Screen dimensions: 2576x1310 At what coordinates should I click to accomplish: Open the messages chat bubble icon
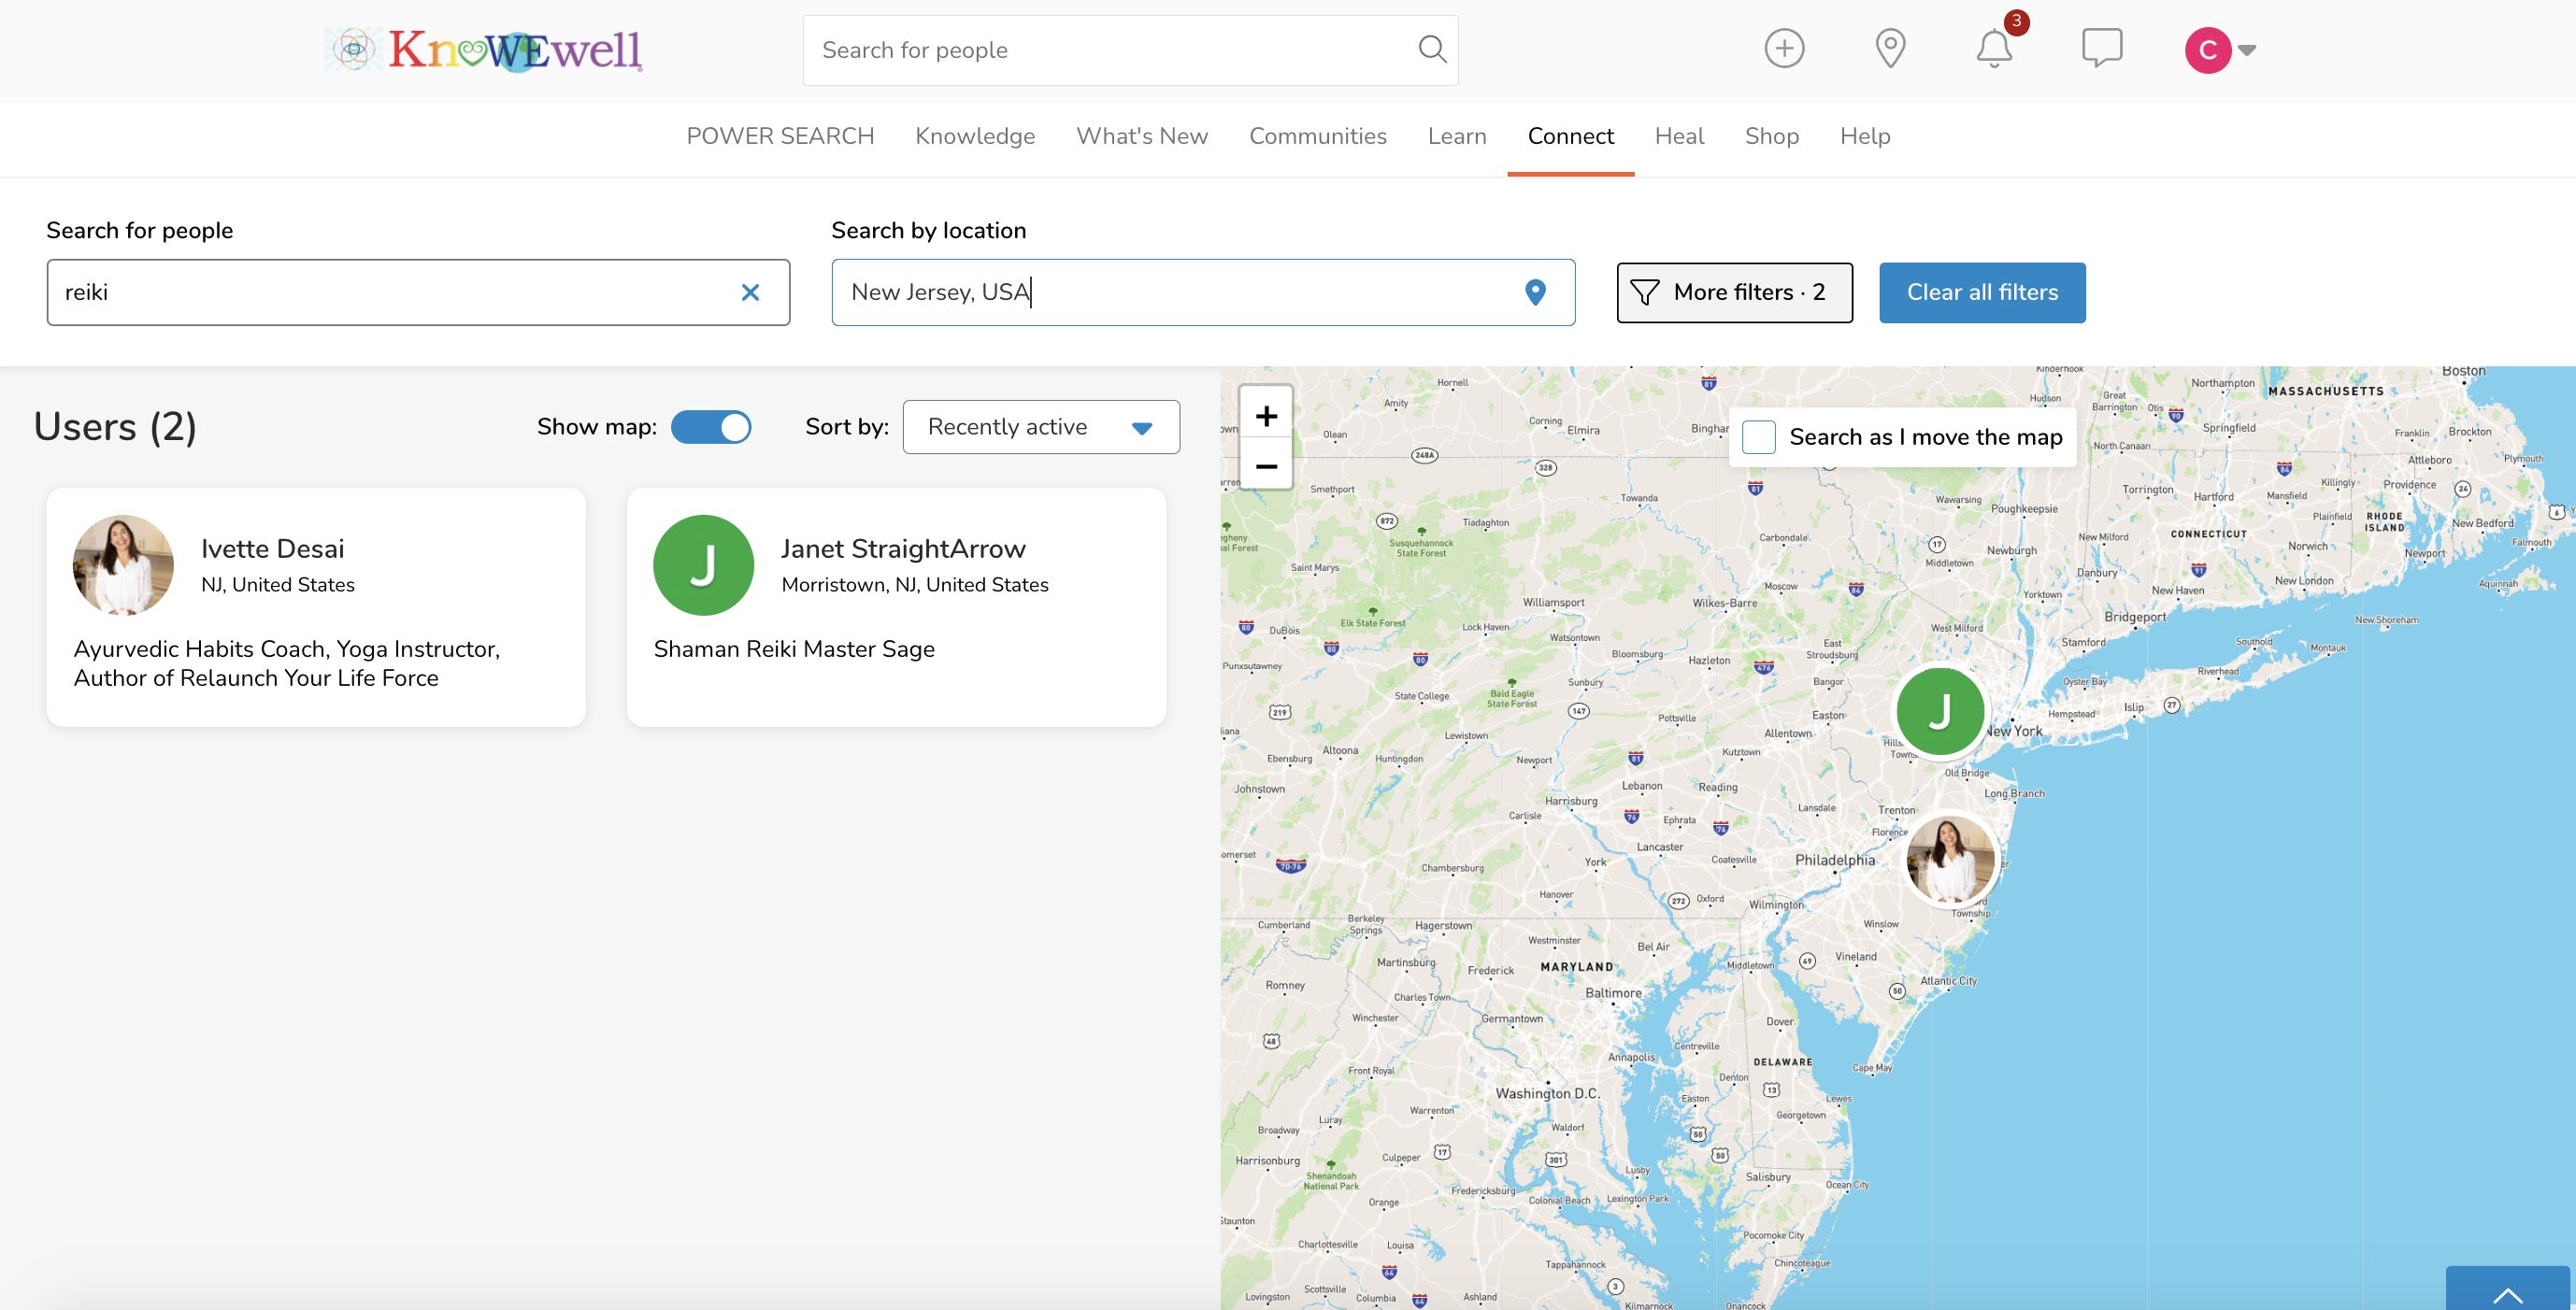coord(2101,48)
